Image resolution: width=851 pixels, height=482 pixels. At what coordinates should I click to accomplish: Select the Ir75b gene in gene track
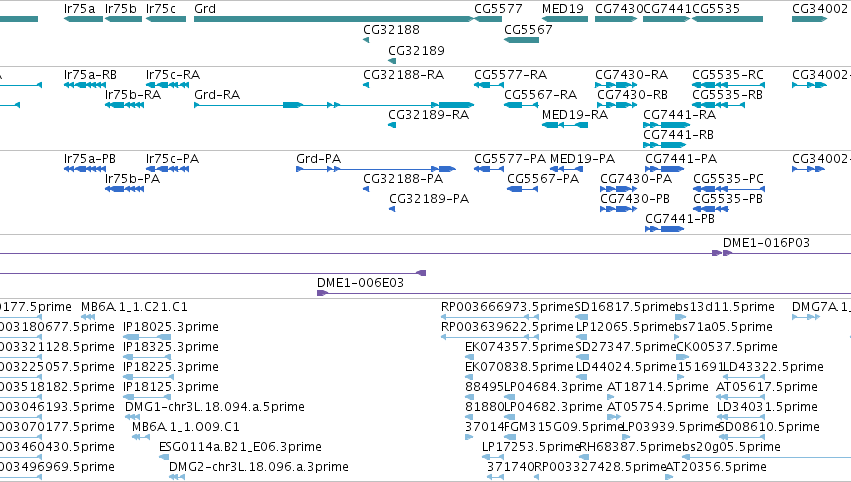tap(123, 19)
